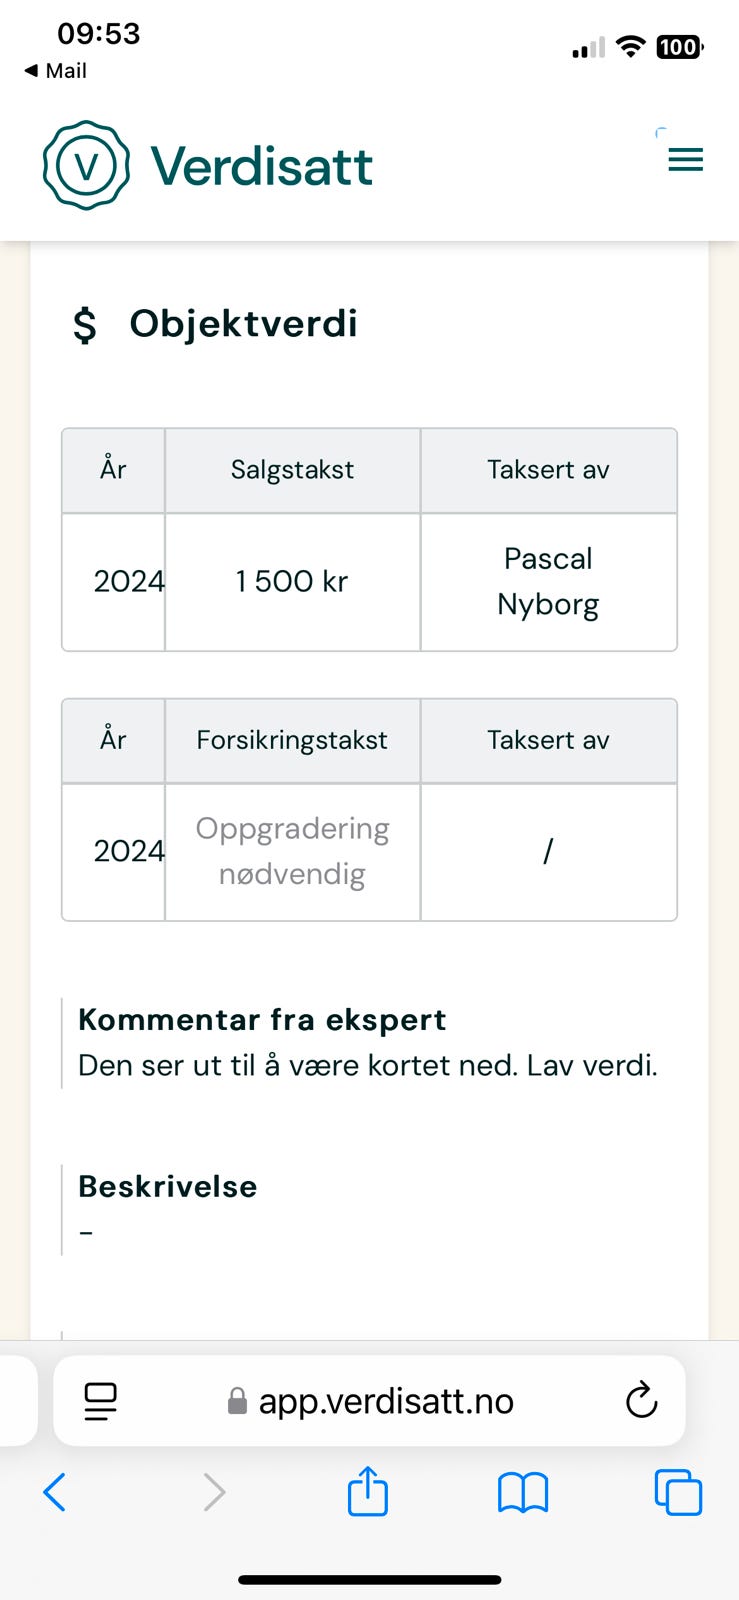Open the hamburger navigation menu
The image size is (739, 1600).
pos(686,158)
